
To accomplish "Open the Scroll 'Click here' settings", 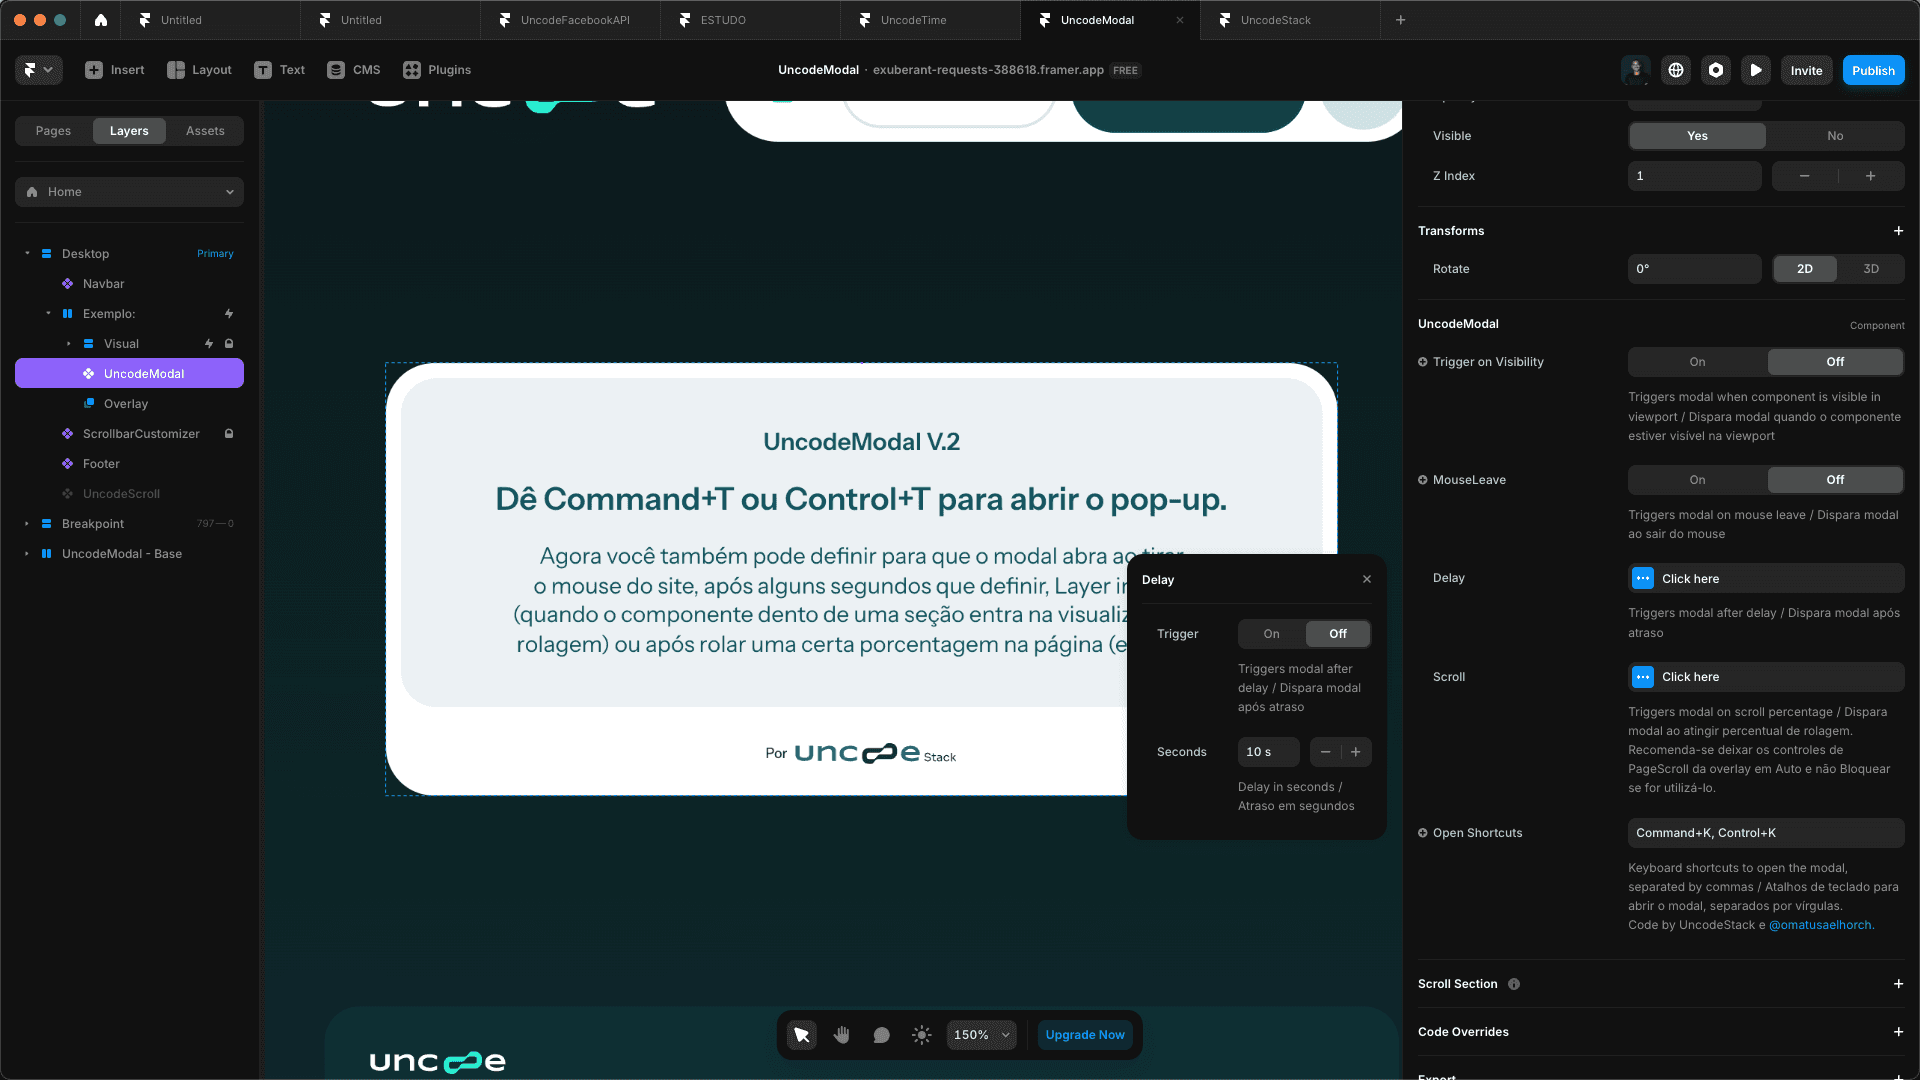I will pyautogui.click(x=1766, y=677).
